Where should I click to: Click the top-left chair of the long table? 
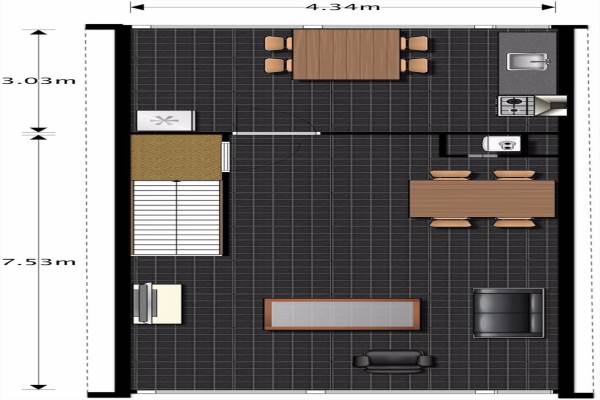(x=450, y=175)
